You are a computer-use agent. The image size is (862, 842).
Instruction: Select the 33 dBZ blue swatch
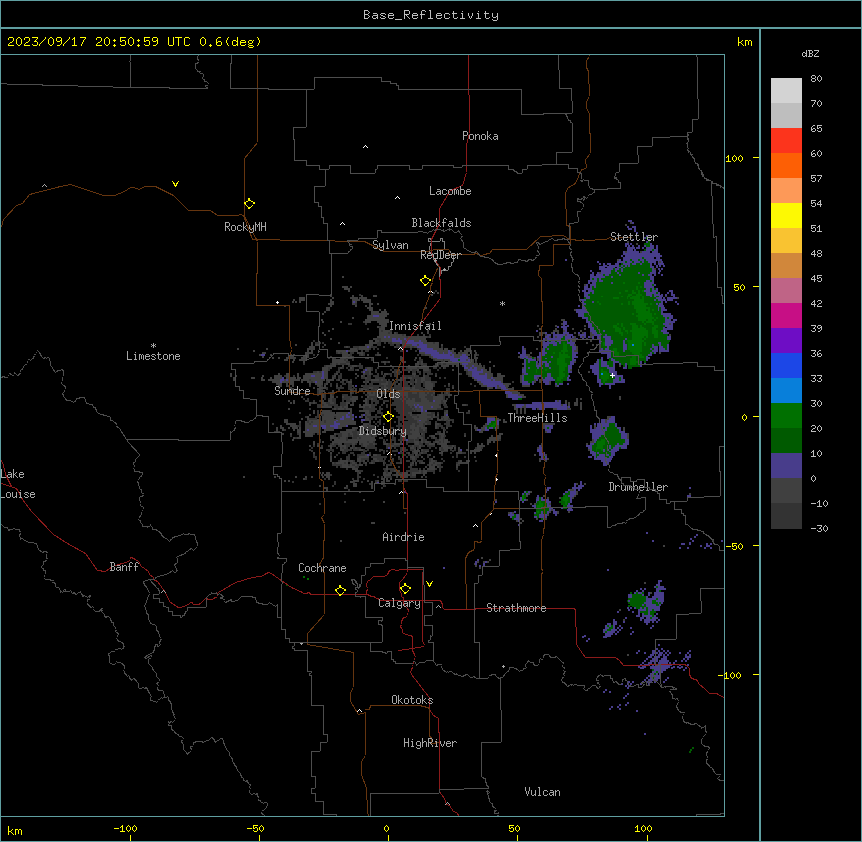[x=786, y=365]
